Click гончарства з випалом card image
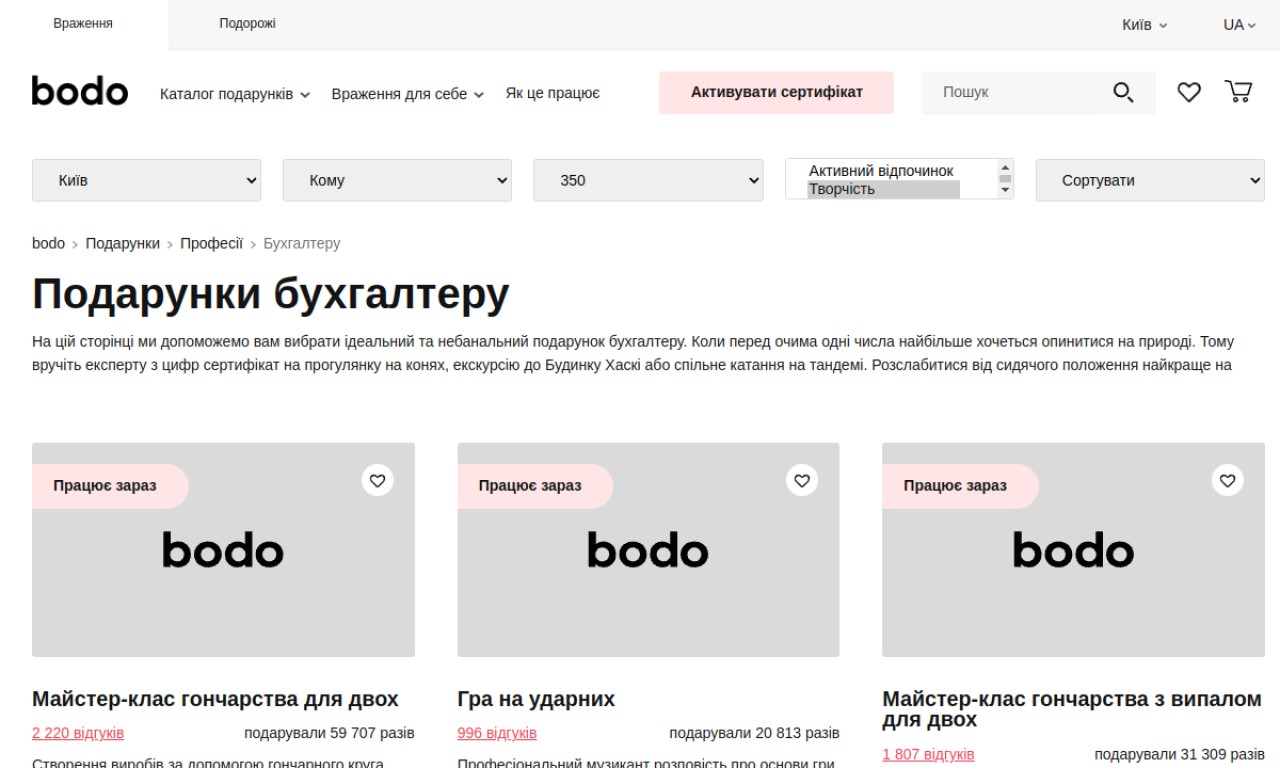The width and height of the screenshot is (1280, 768). [x=1073, y=550]
